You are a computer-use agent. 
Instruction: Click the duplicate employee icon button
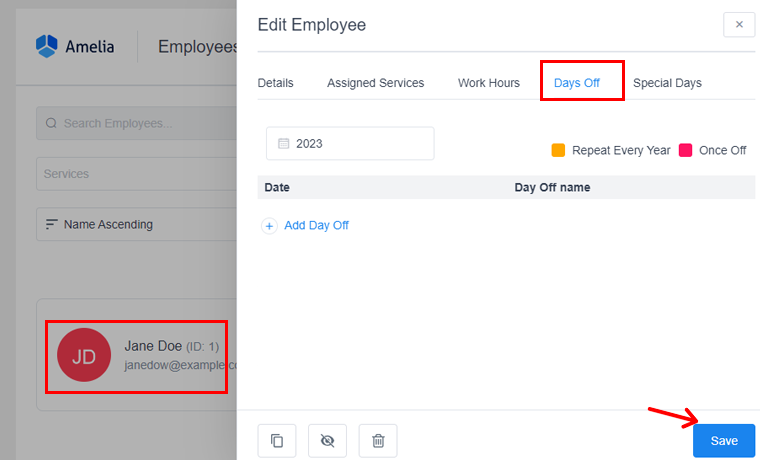pos(277,441)
